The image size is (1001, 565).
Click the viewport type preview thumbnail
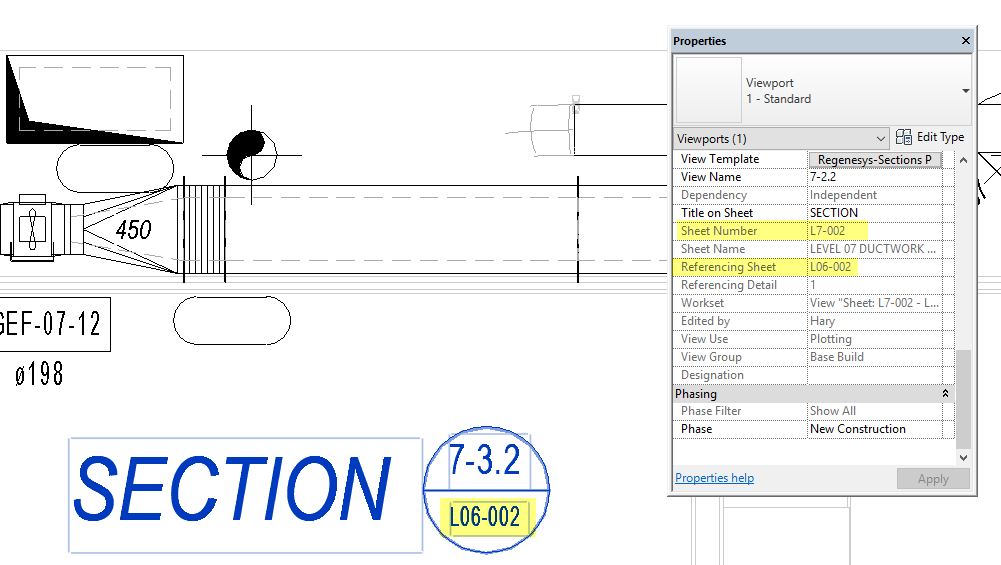[x=709, y=90]
